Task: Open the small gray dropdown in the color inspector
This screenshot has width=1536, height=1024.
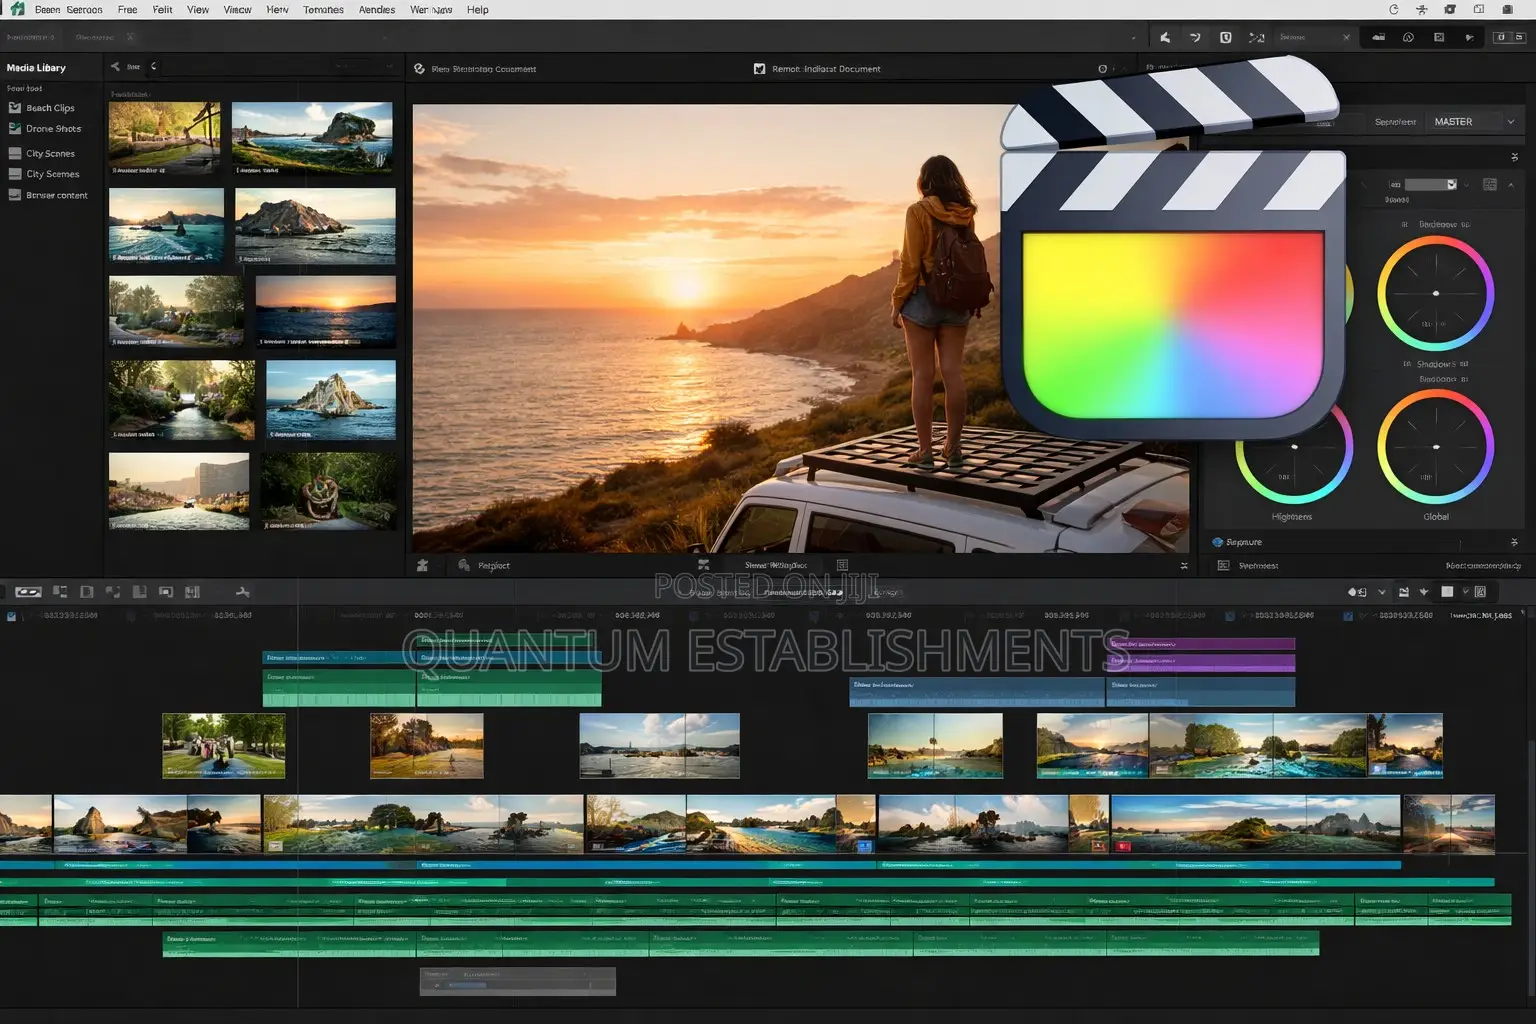Action: click(1430, 185)
